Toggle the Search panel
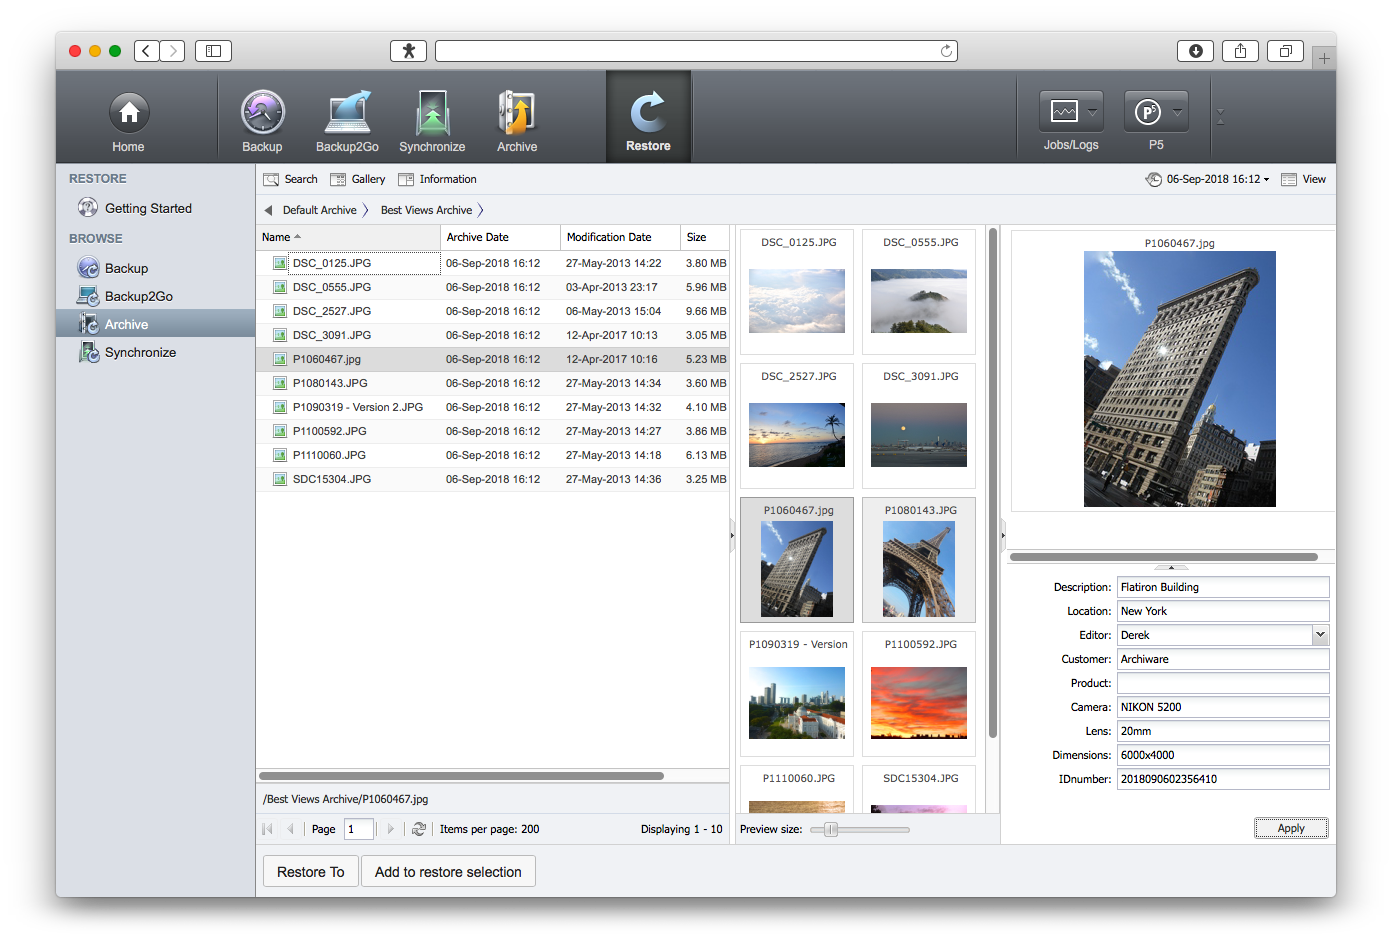 click(290, 180)
